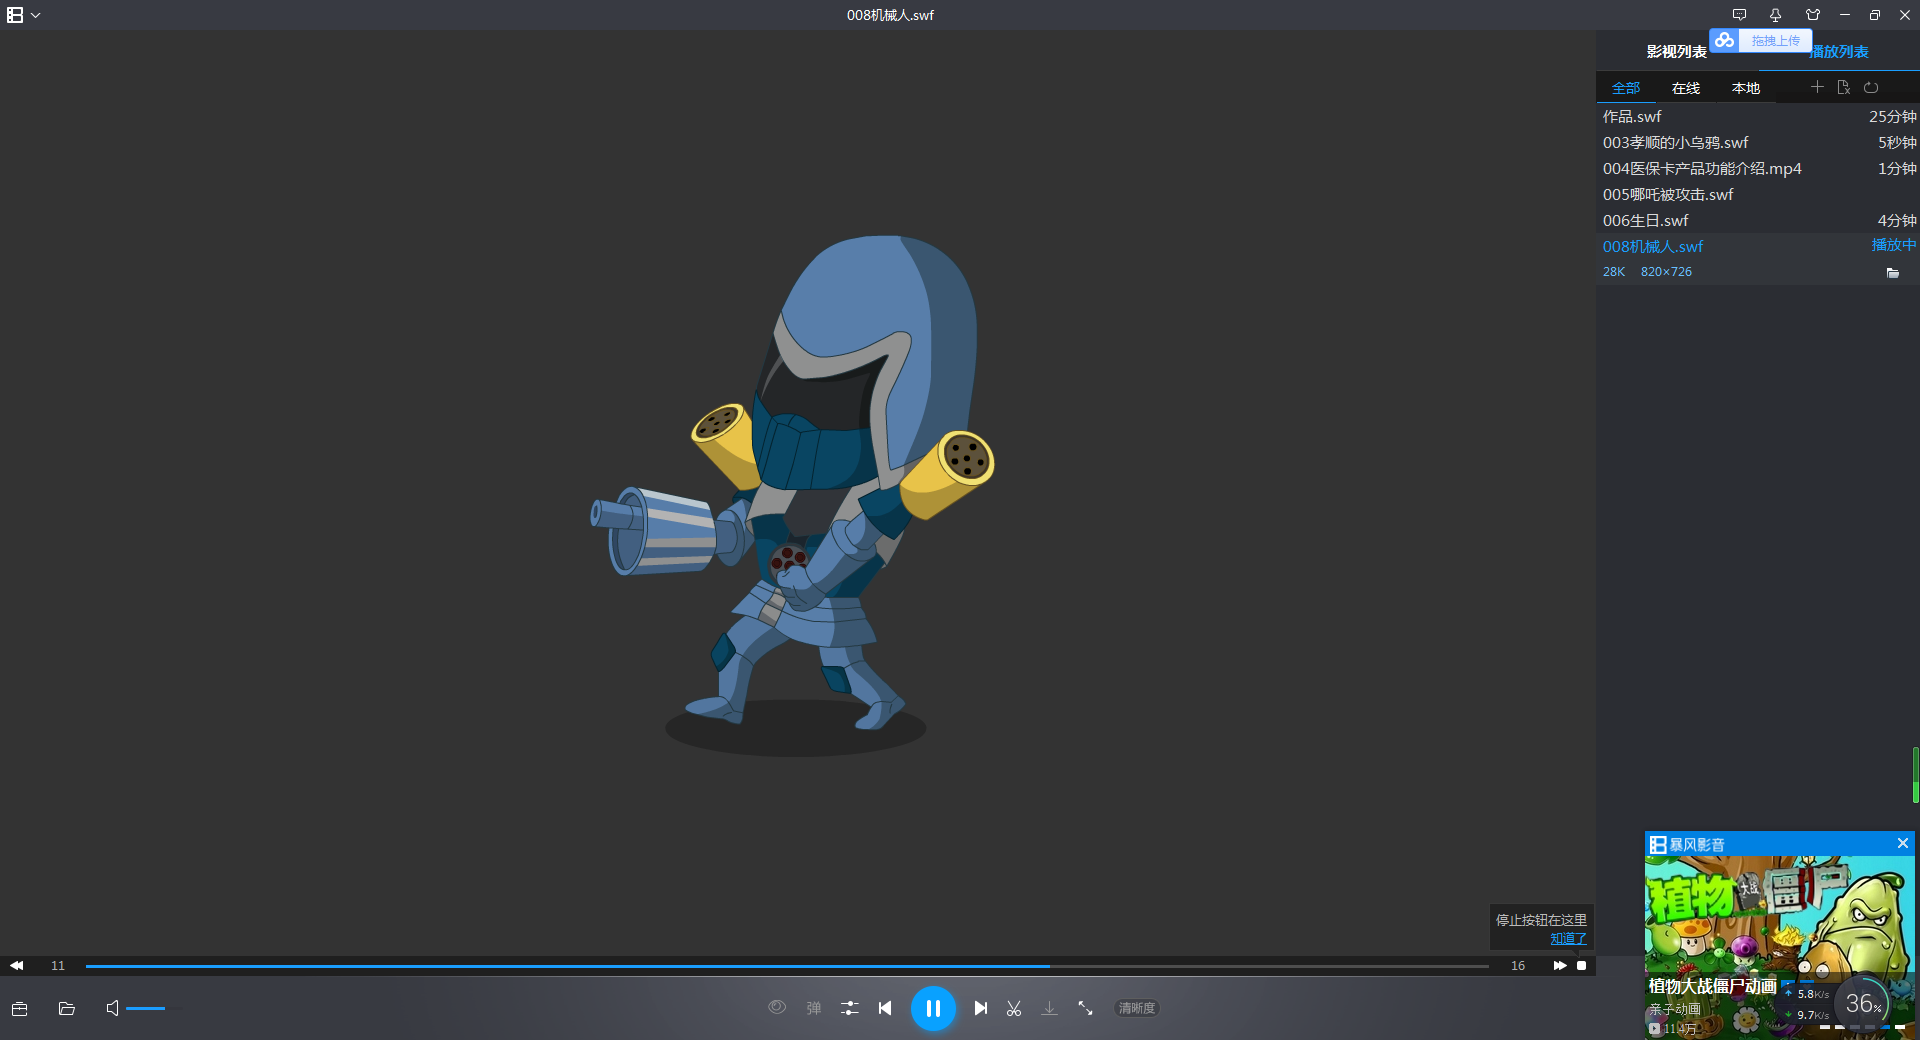This screenshot has width=1920, height=1040.
Task: Skip to the next video
Action: click(x=981, y=1008)
